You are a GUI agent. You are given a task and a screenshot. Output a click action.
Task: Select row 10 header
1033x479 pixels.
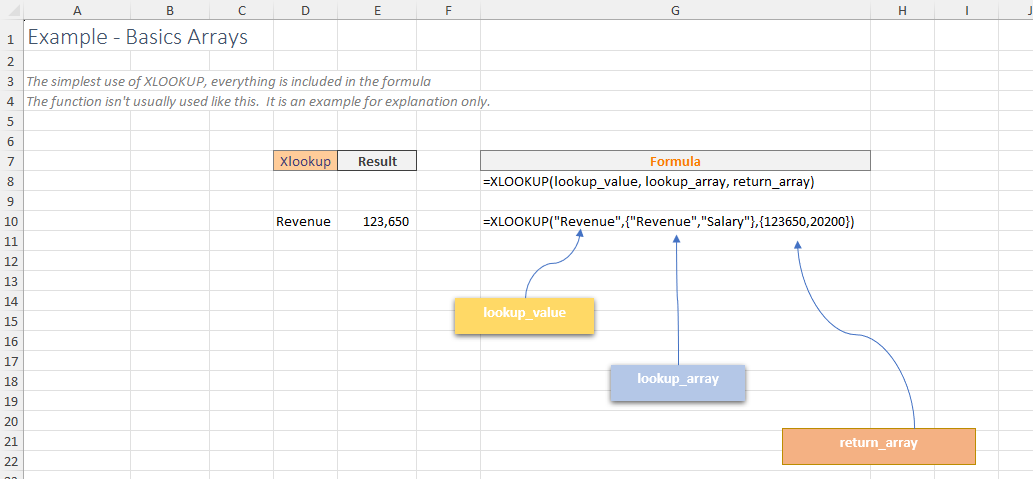11,222
